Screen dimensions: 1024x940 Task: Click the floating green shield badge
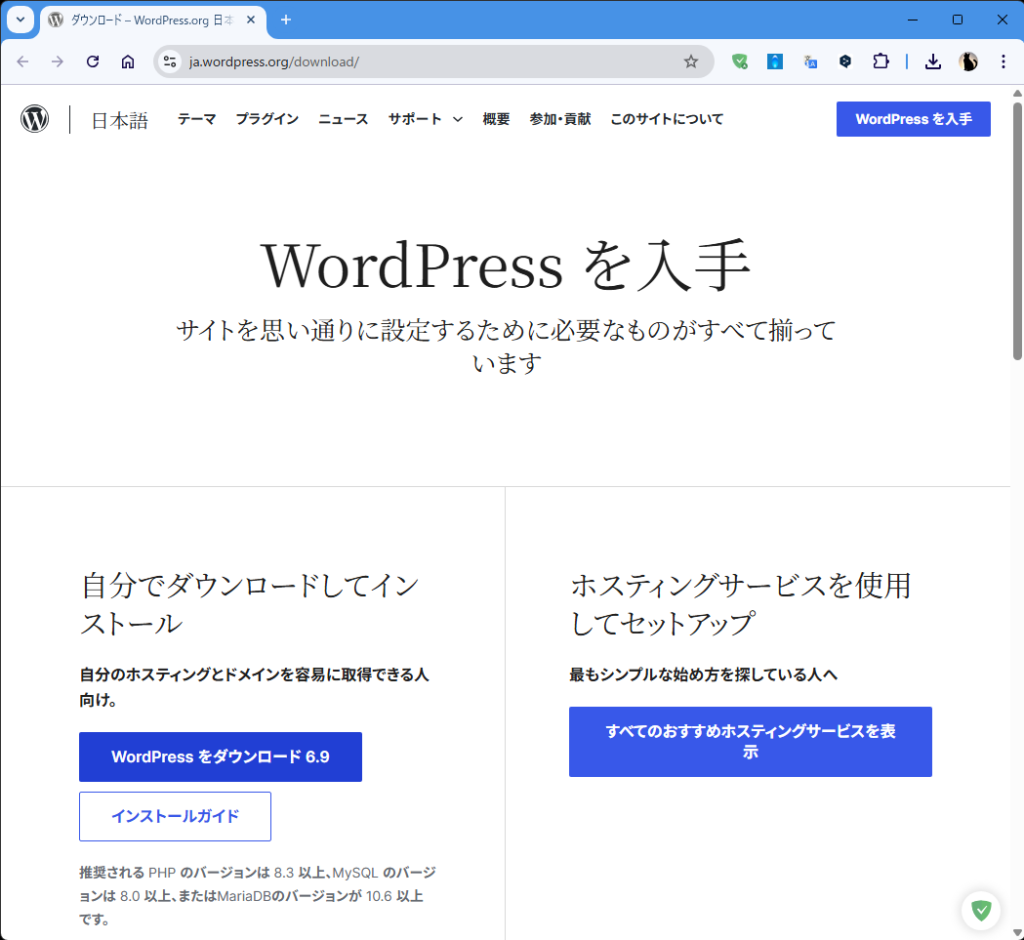point(981,910)
